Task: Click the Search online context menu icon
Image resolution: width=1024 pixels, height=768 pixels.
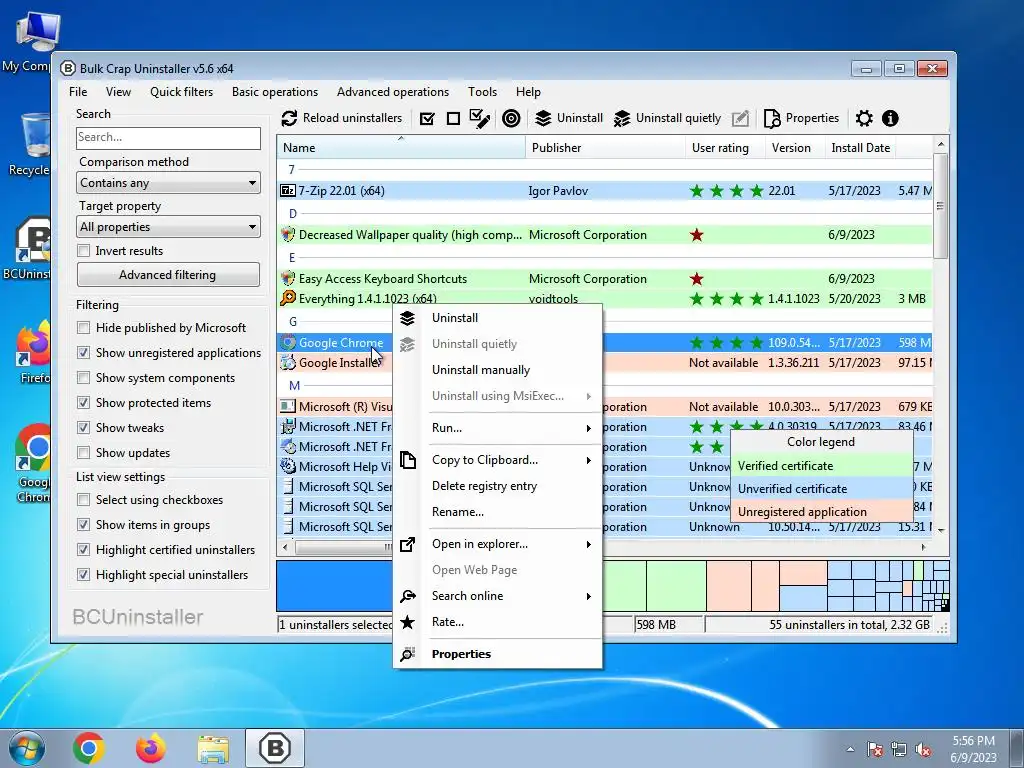Action: [x=408, y=596]
